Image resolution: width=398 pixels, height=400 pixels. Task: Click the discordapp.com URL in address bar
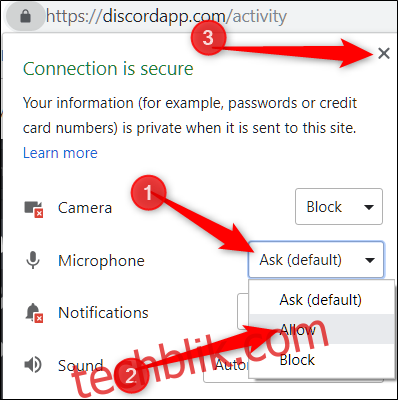(166, 16)
